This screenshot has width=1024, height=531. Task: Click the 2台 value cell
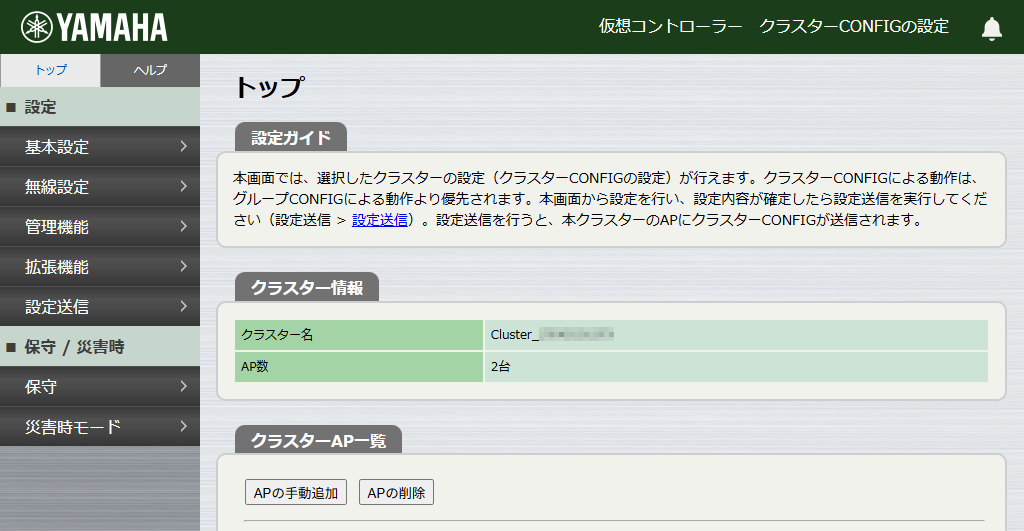[x=736, y=366]
